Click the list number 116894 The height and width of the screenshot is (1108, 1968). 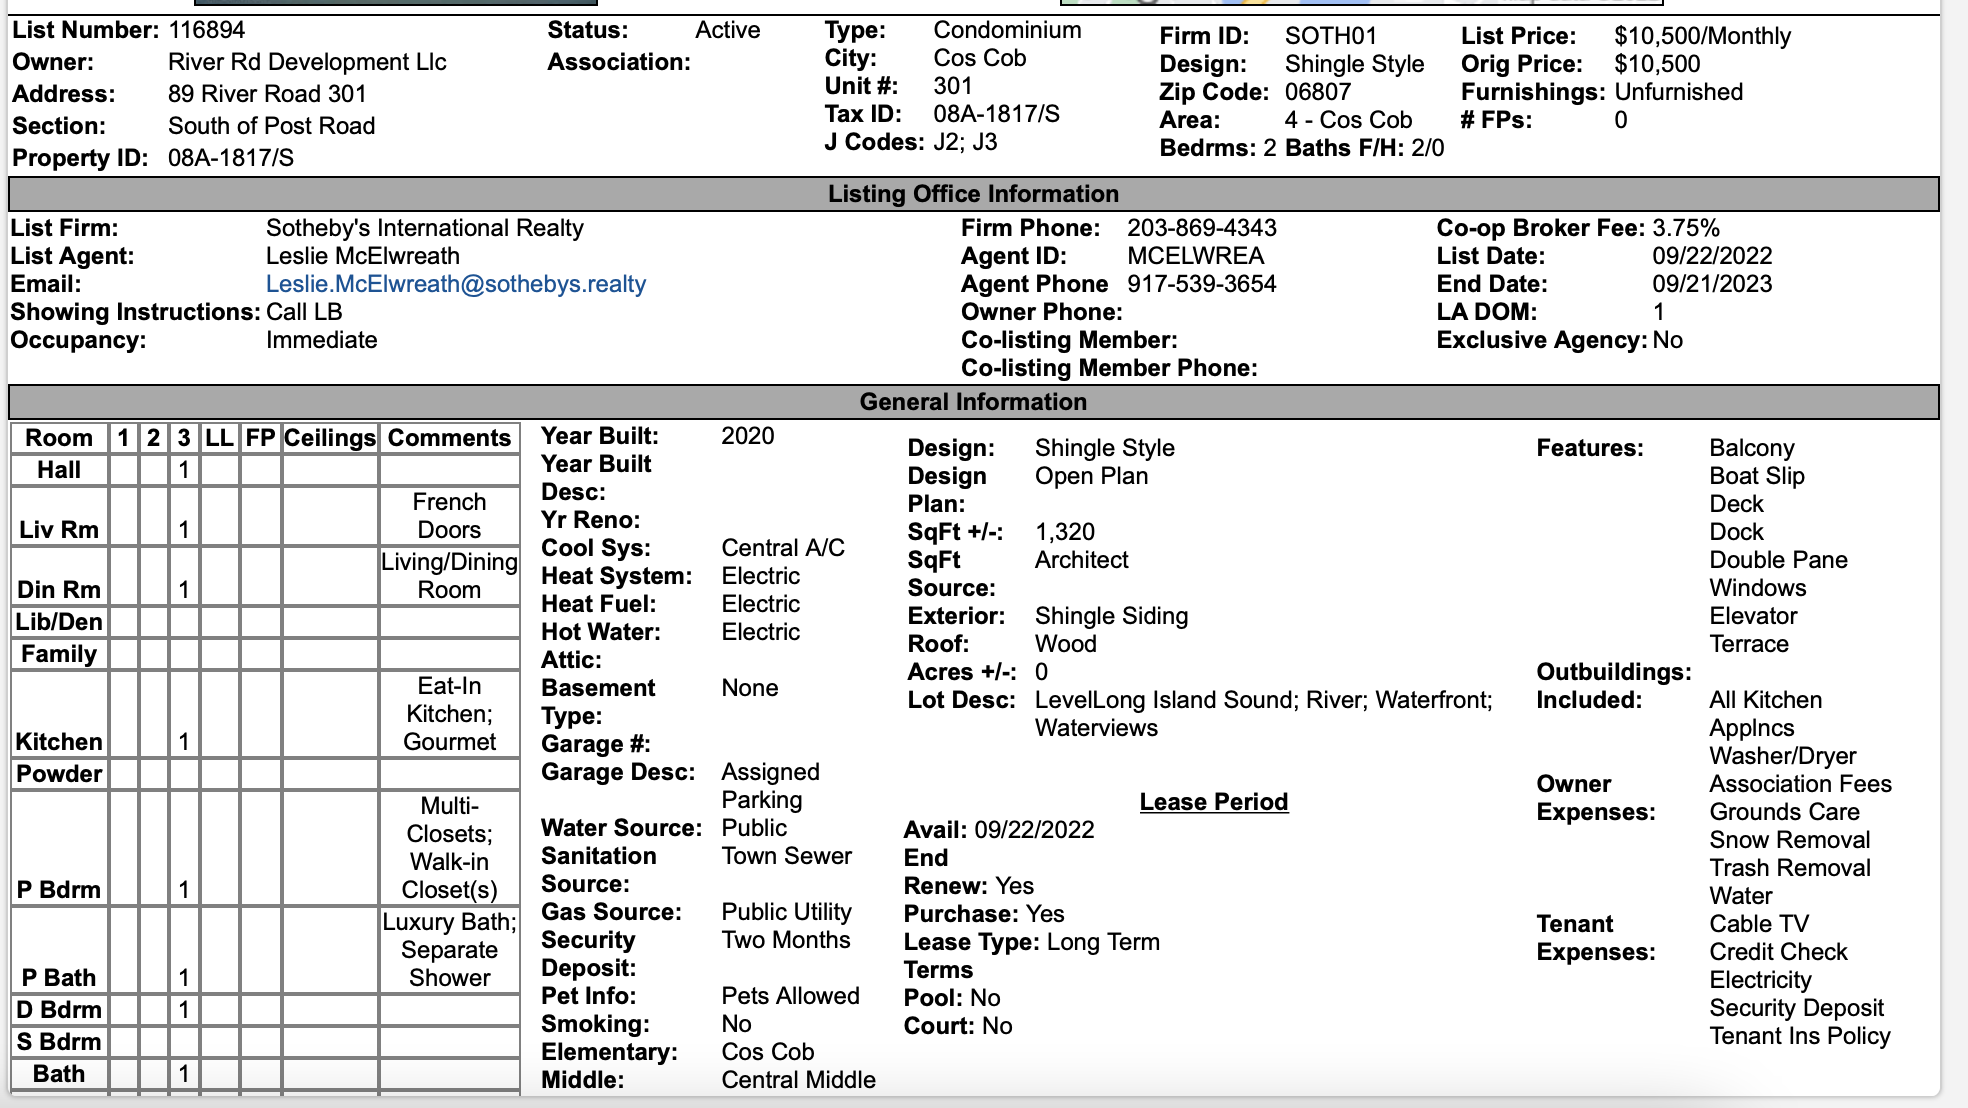206,30
